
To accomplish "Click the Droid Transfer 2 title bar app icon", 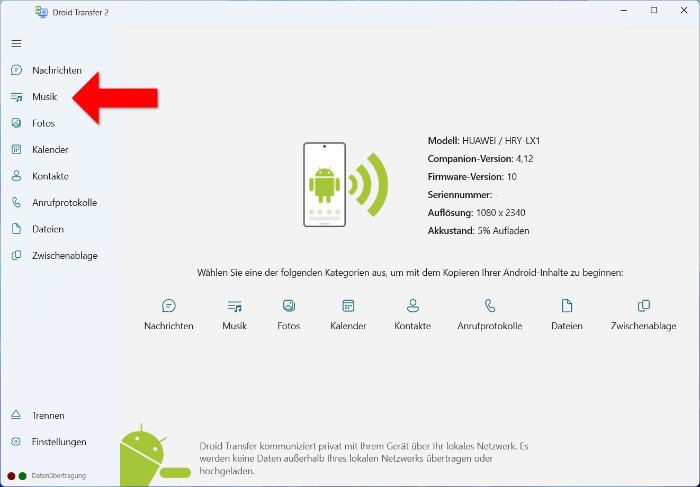I will (x=42, y=12).
